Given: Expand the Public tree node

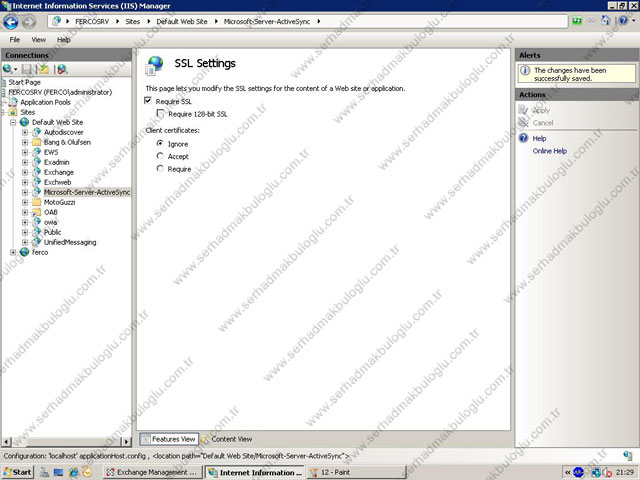Looking at the screenshot, I should (25, 232).
